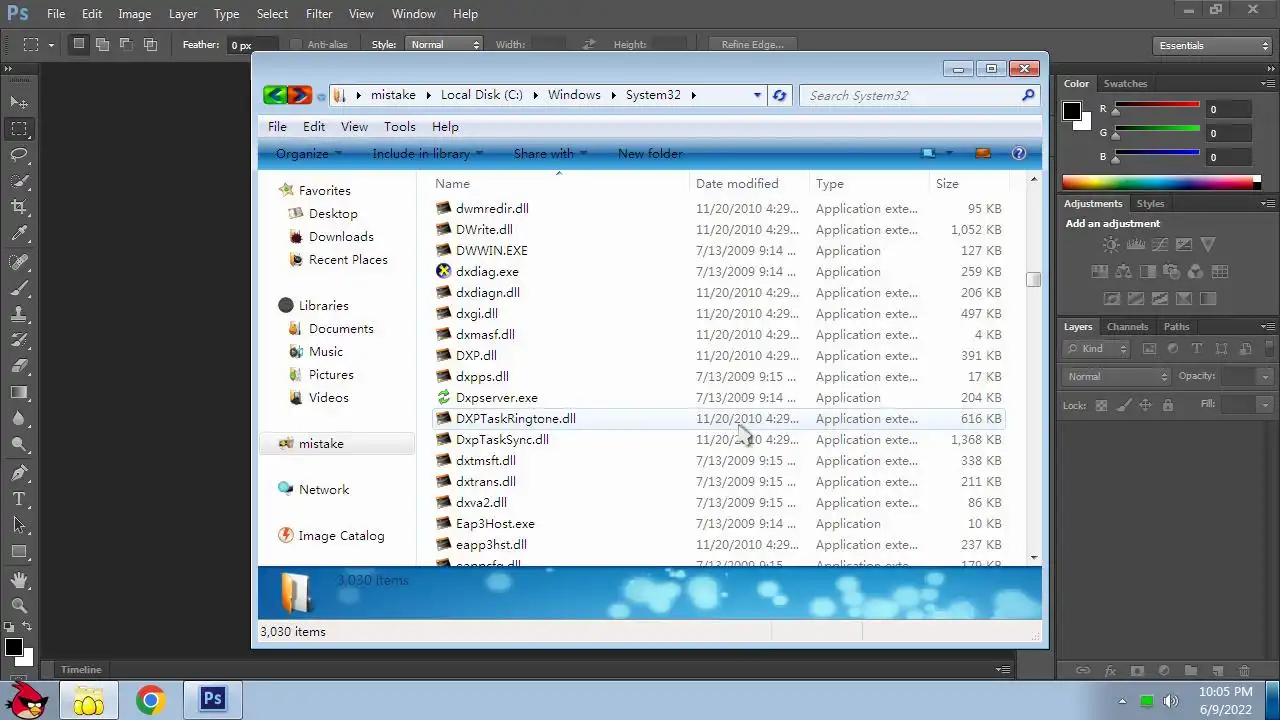Open the layer Kind filter dropdown
Screen dimensions: 1280x720
click(x=1097, y=349)
